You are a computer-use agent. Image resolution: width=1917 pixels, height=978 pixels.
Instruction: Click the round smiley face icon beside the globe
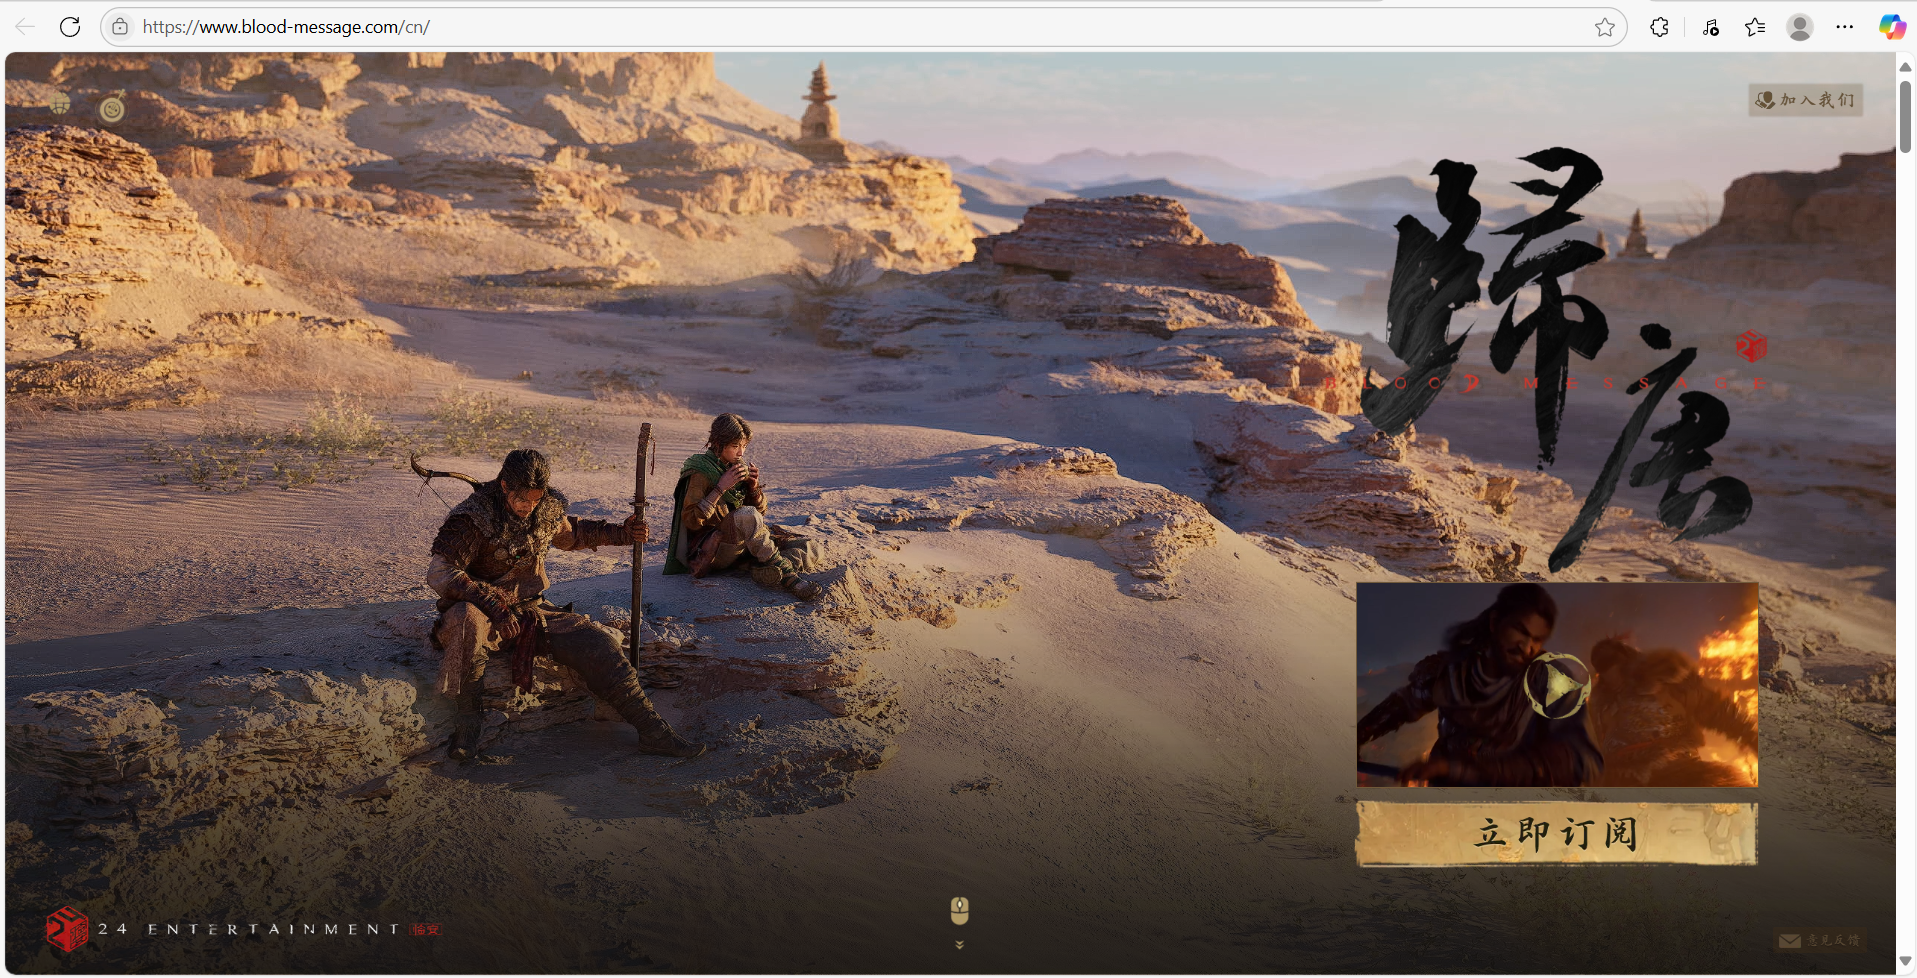(112, 108)
